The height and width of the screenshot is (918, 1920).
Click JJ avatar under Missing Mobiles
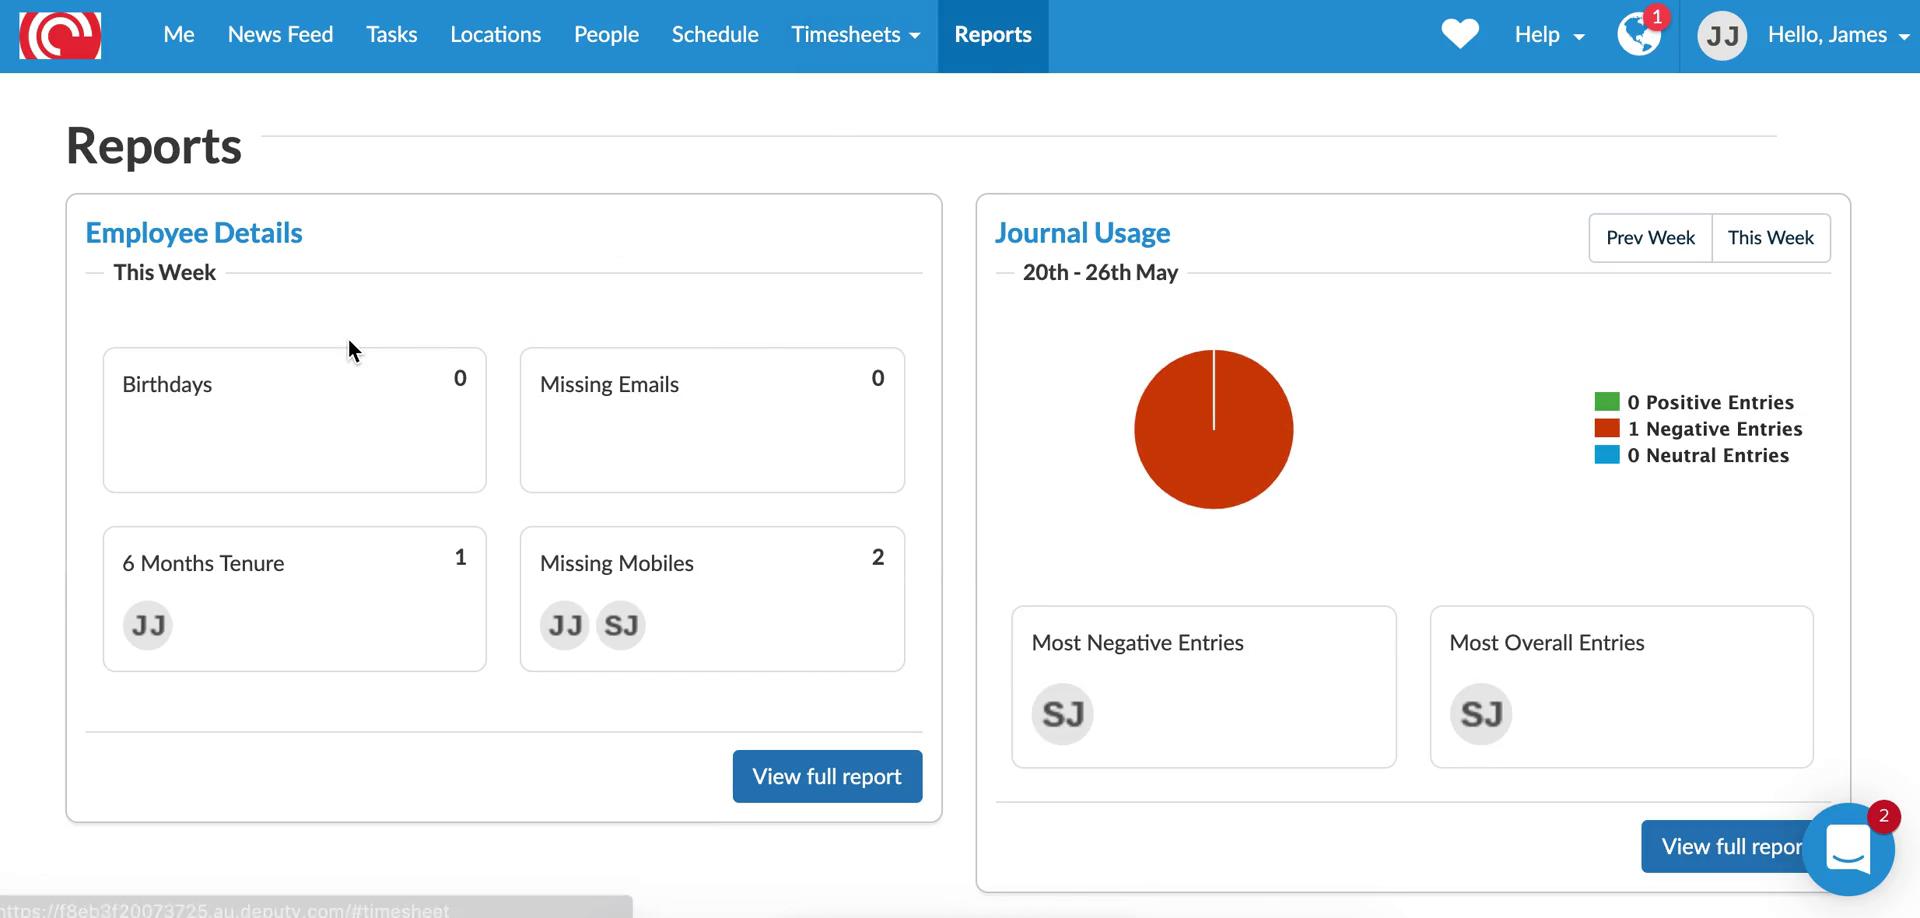(x=565, y=626)
